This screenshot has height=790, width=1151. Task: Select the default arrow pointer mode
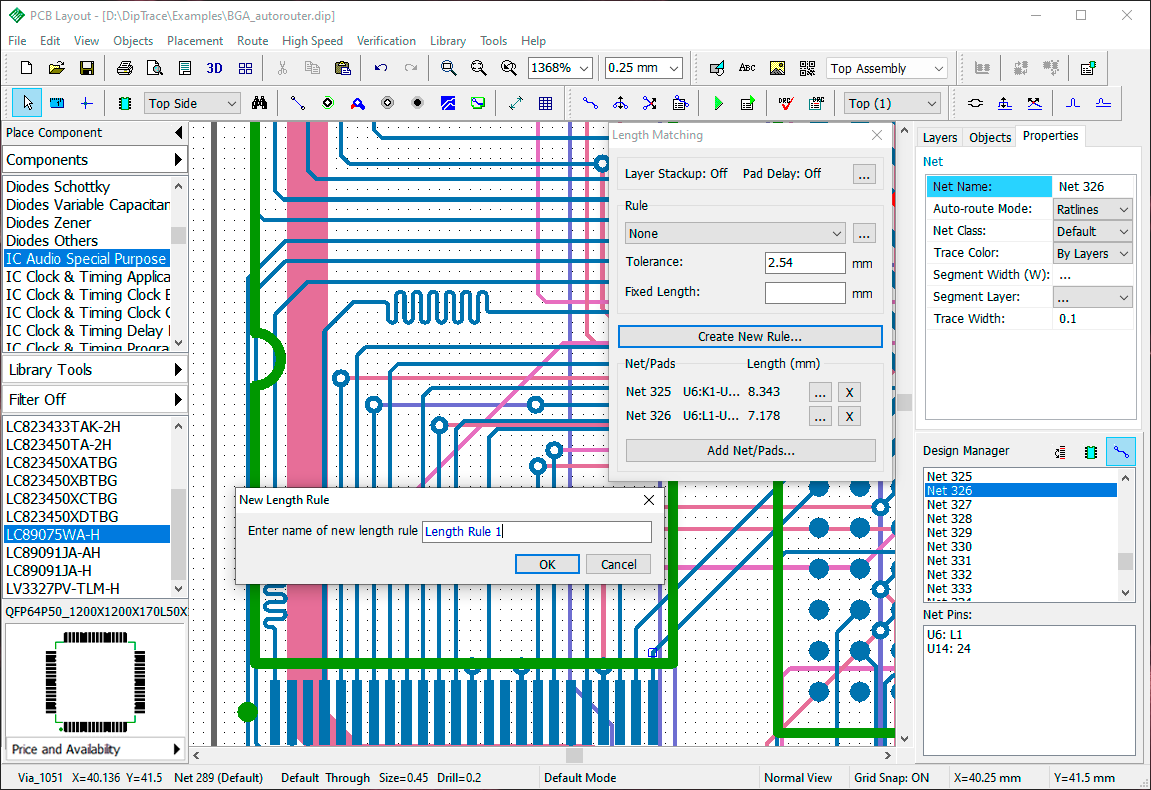(x=27, y=104)
